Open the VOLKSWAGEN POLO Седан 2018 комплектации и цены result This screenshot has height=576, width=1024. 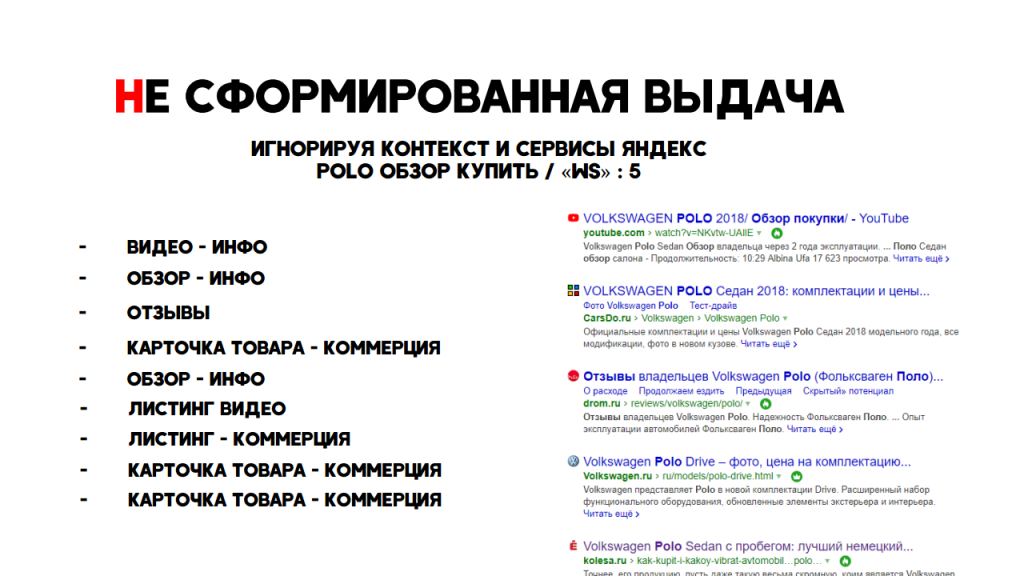(x=756, y=291)
